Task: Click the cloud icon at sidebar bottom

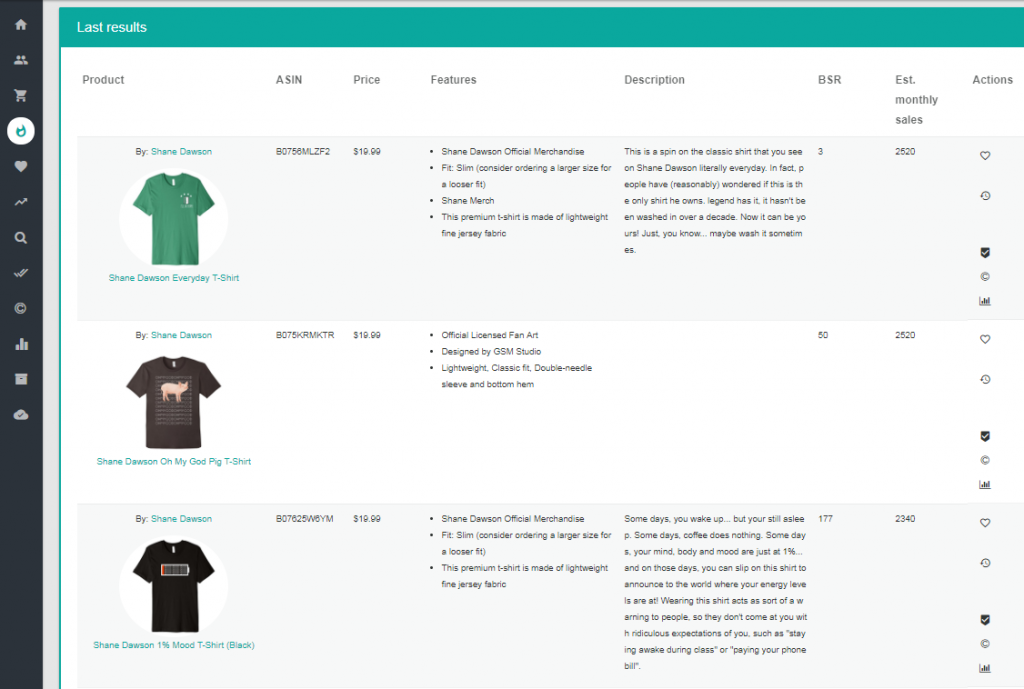Action: click(x=20, y=414)
